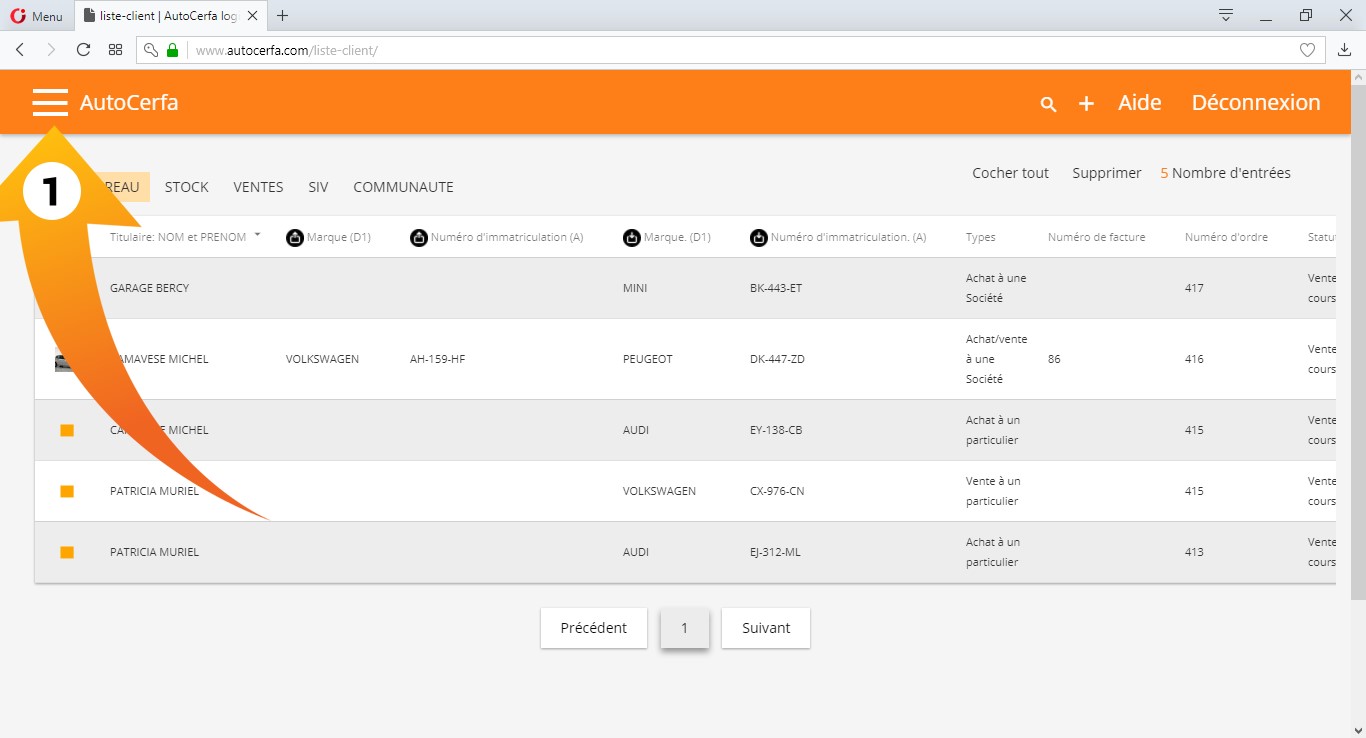The height and width of the screenshot is (738, 1366).
Task: Tick the orange checkbox for the EY-138-CB row
Action: point(67,430)
